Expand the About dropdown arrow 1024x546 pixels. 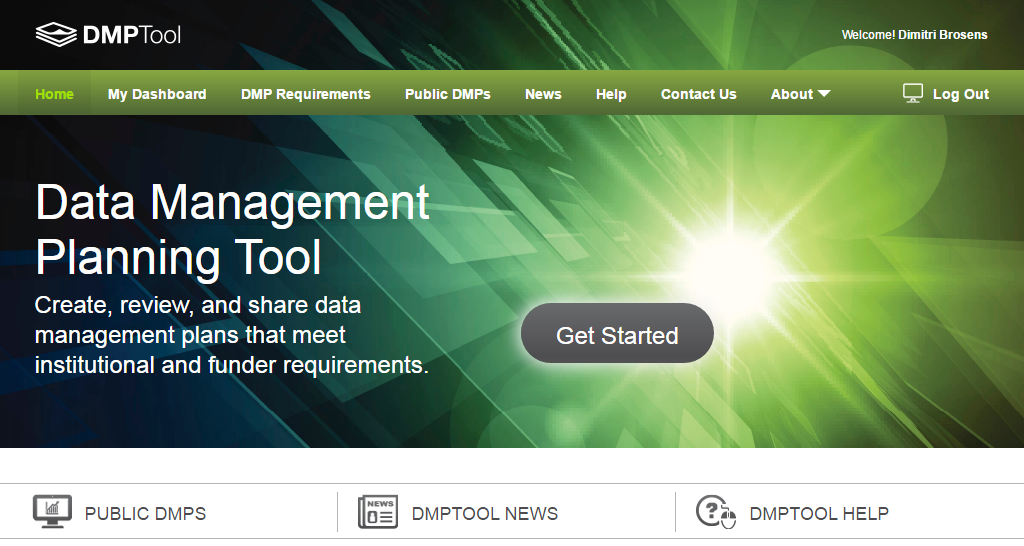coord(824,94)
